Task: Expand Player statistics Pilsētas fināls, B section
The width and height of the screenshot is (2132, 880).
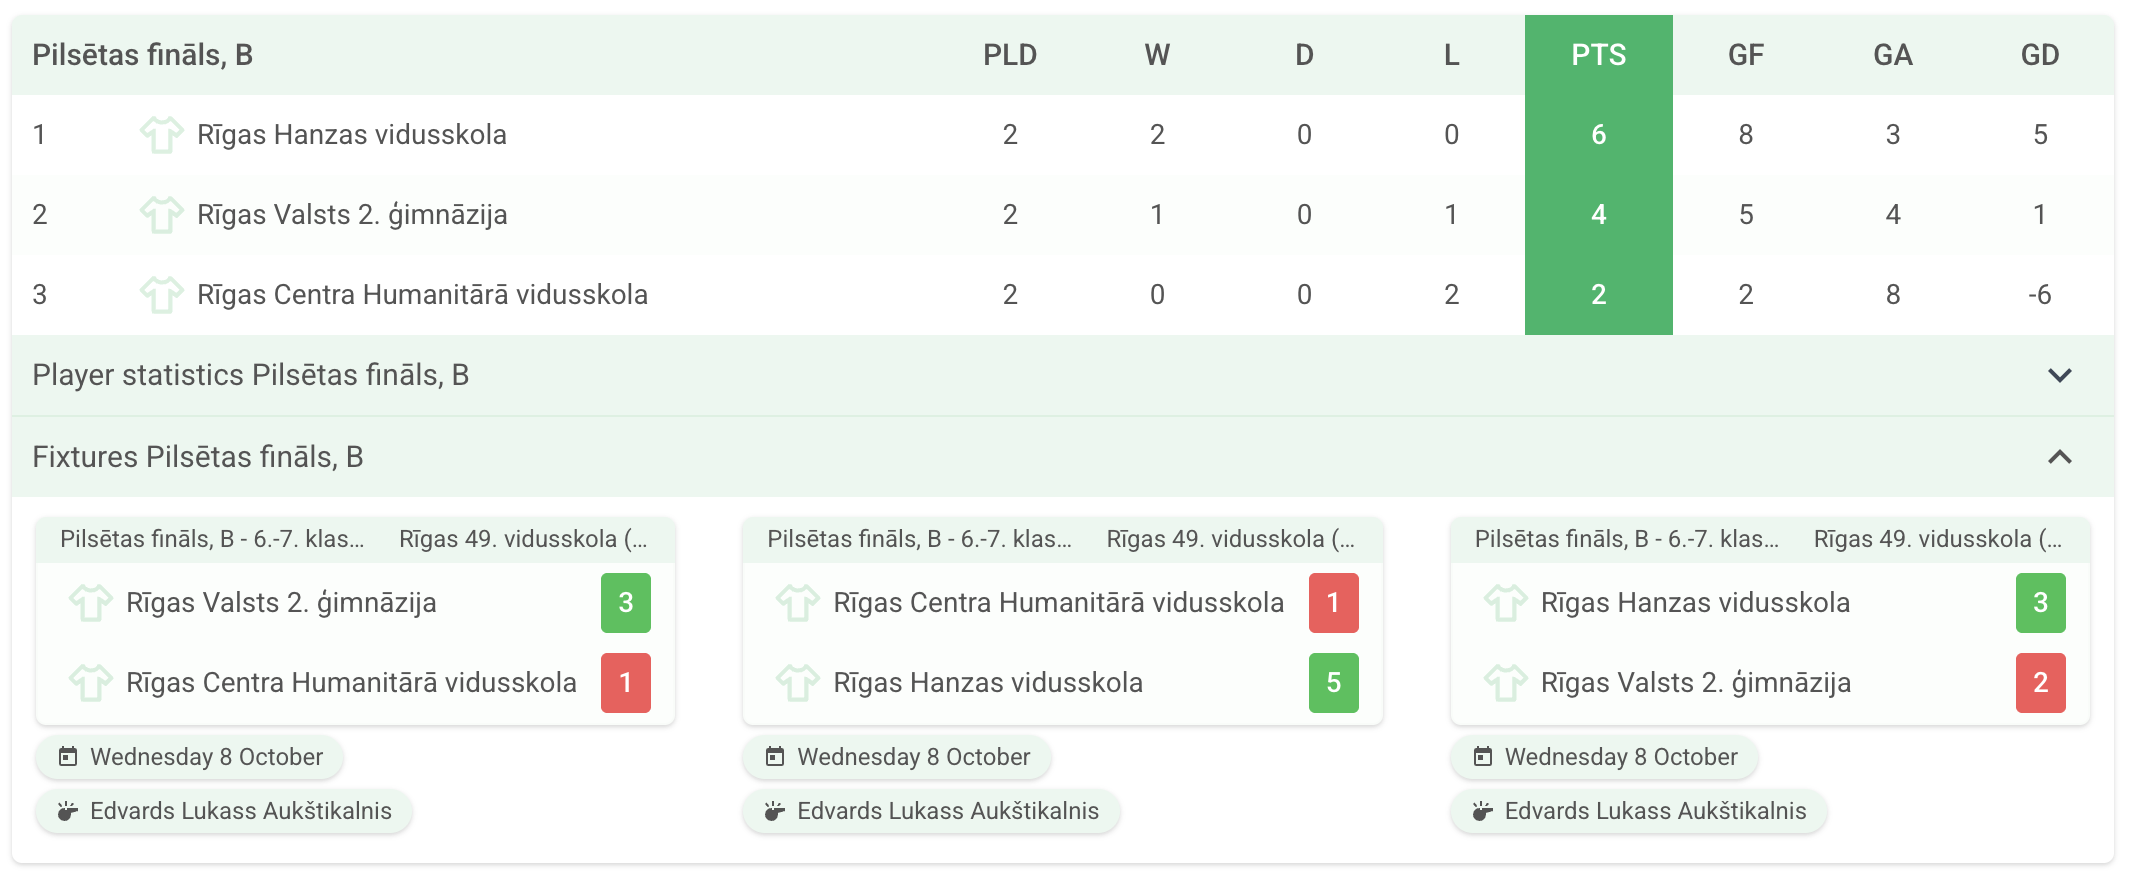Action: click(x=250, y=375)
